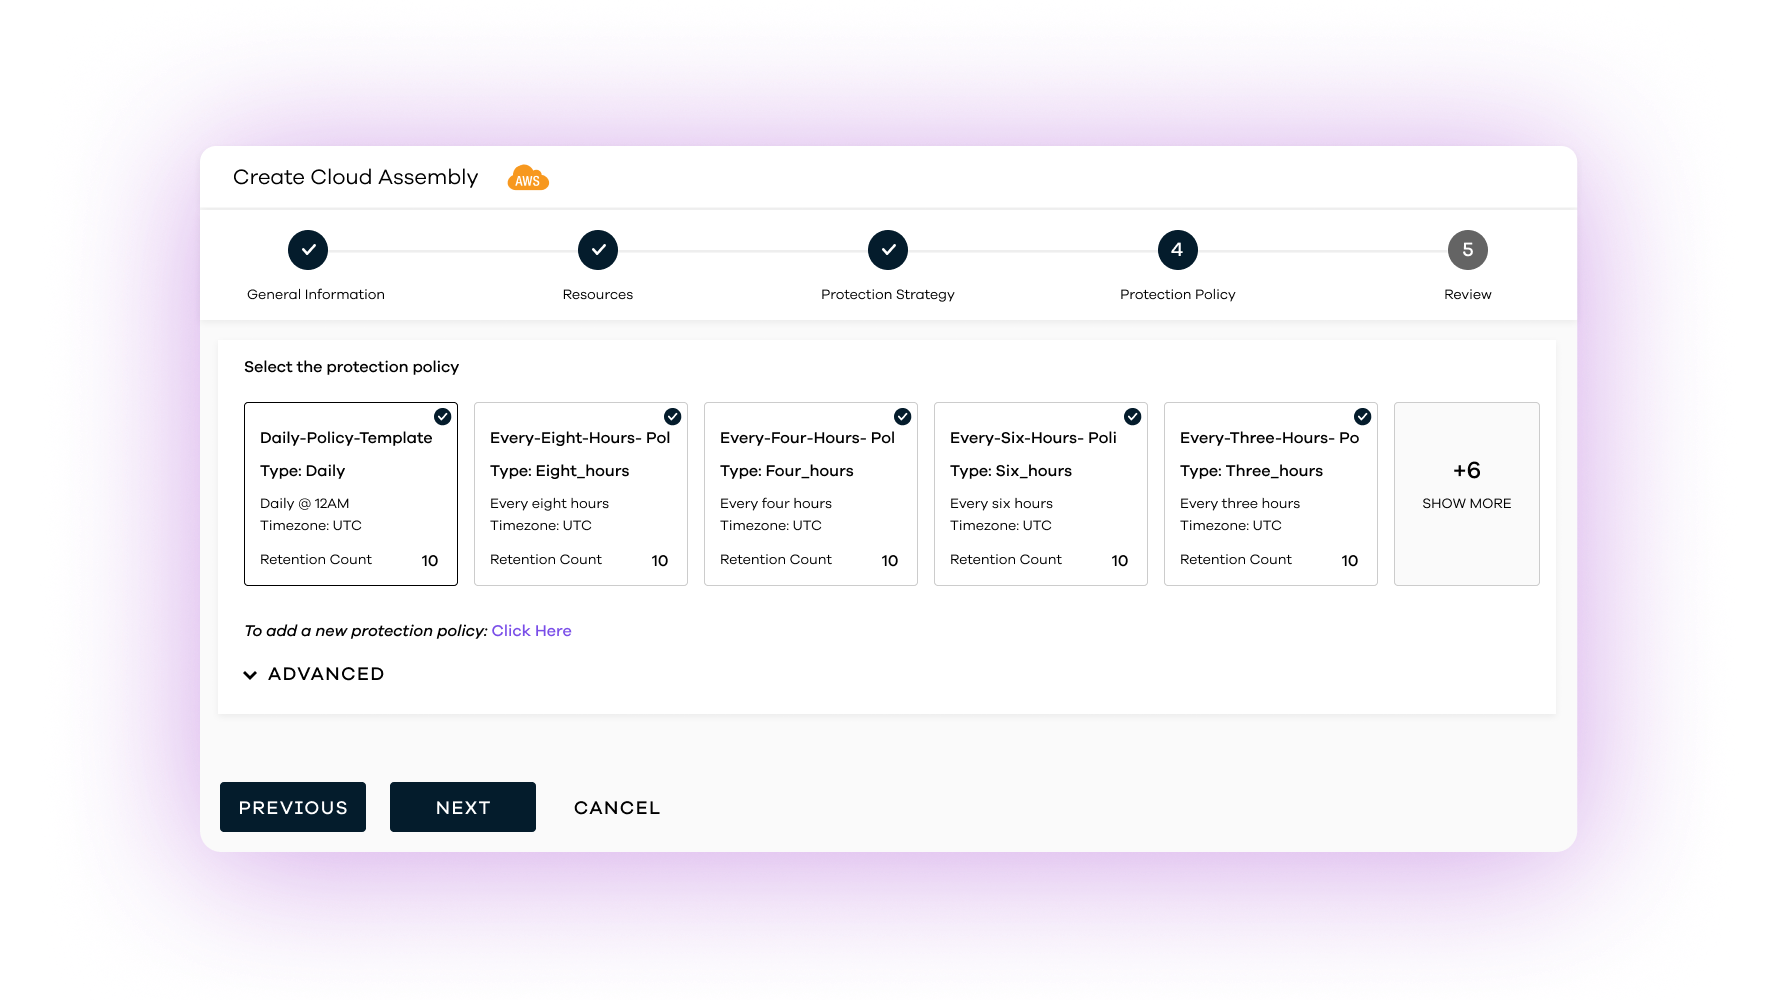Select the Every-Four-Hours policy card title
1776x1000 pixels.
(x=807, y=438)
